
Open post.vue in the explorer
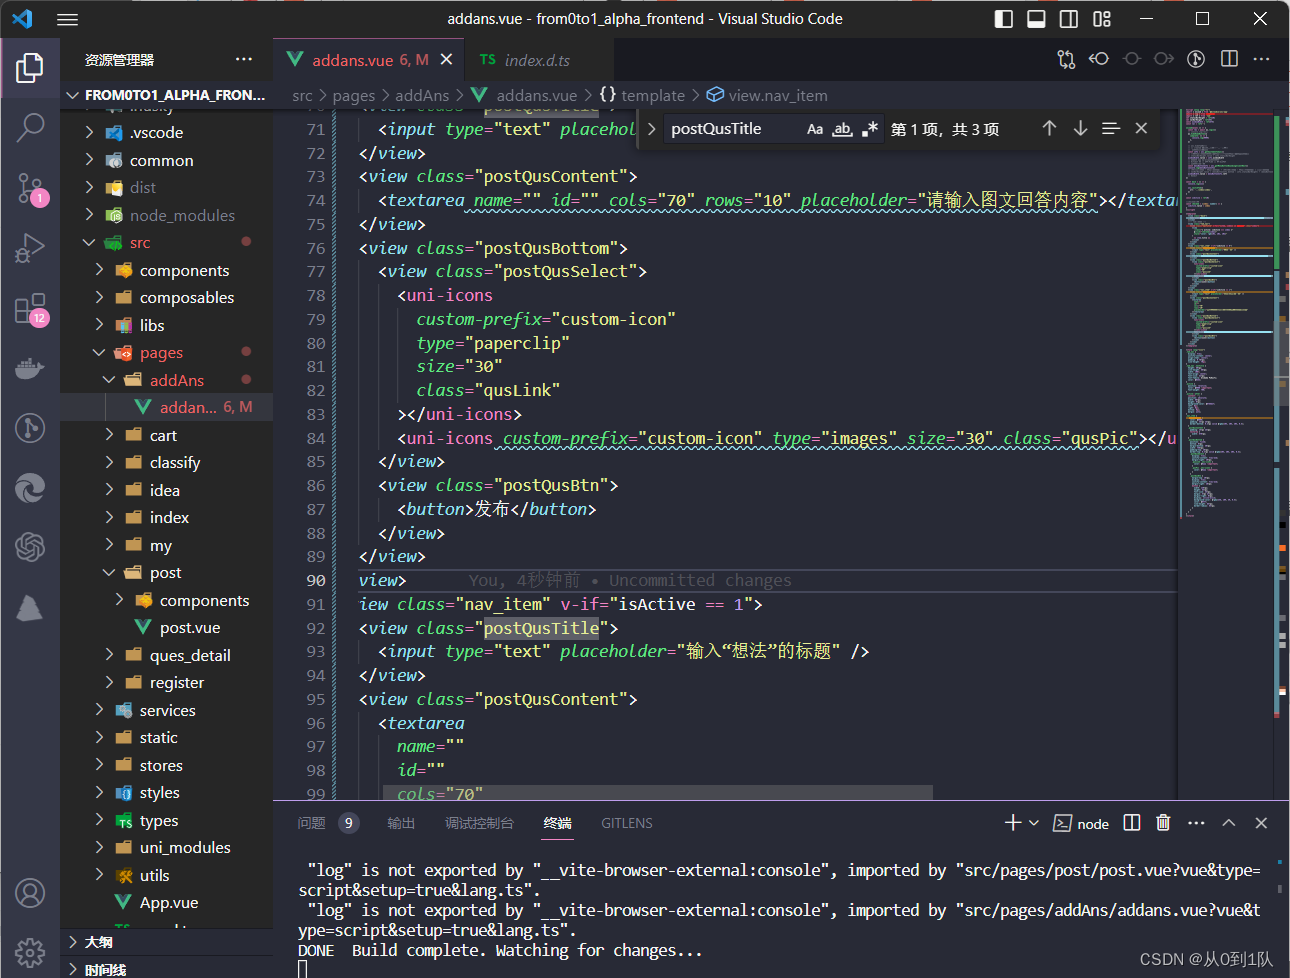[x=189, y=628]
